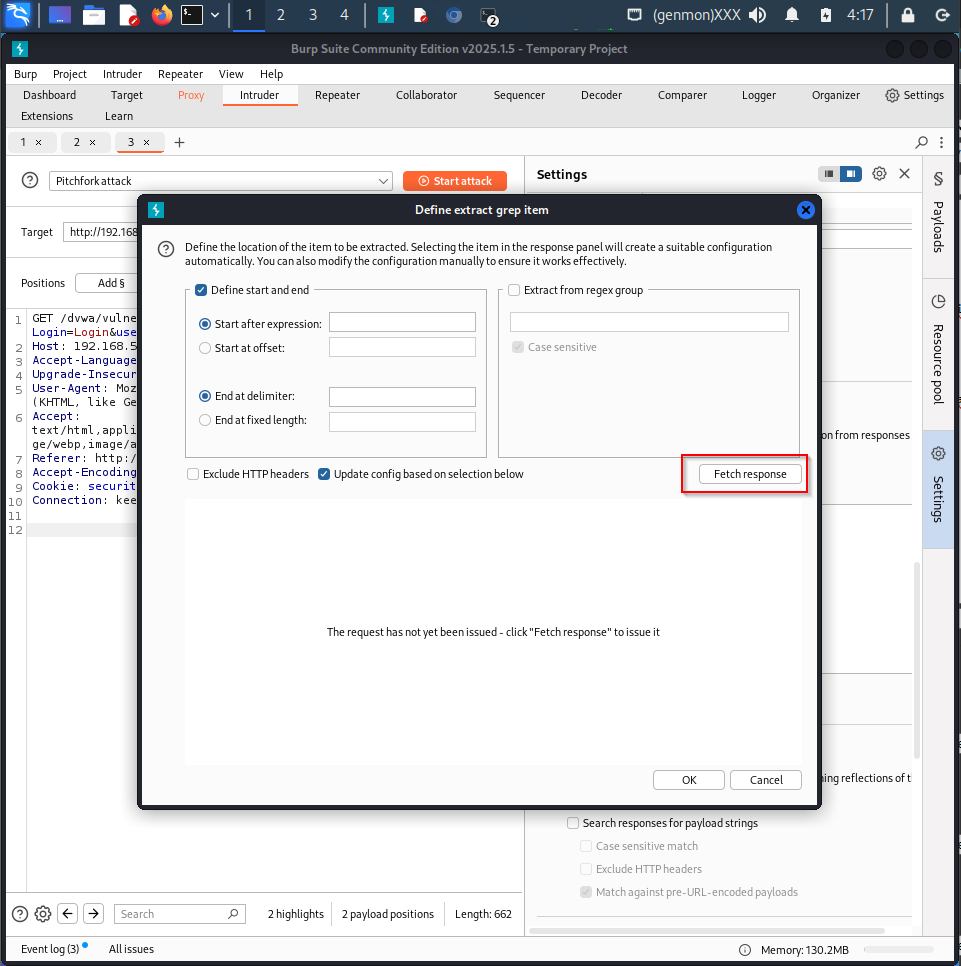Click the lock screen icon
This screenshot has height=966, width=961.
(x=907, y=15)
